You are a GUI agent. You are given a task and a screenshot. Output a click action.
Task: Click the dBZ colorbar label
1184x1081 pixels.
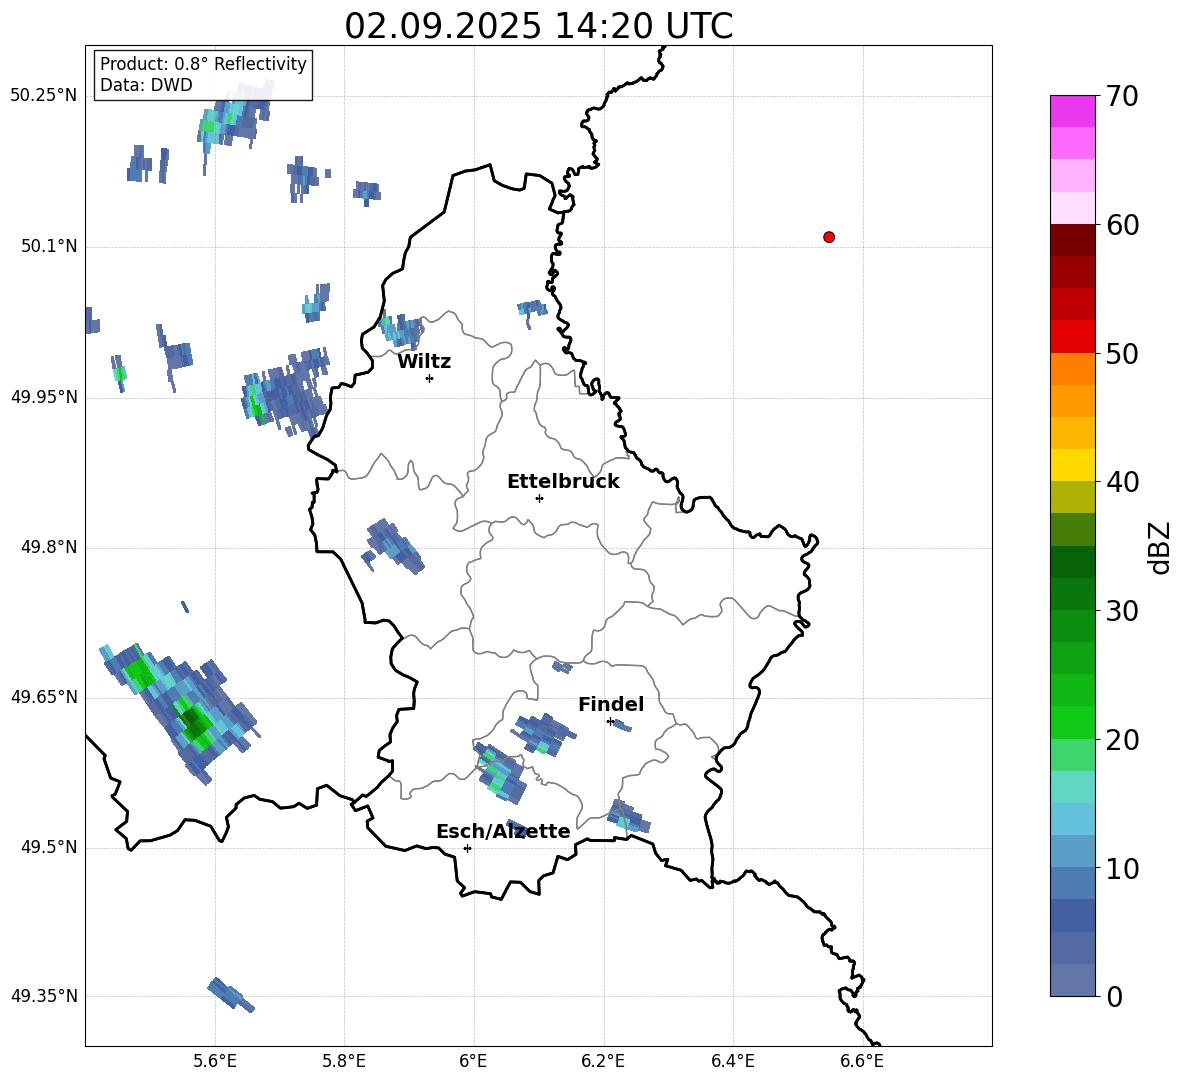tap(1160, 547)
